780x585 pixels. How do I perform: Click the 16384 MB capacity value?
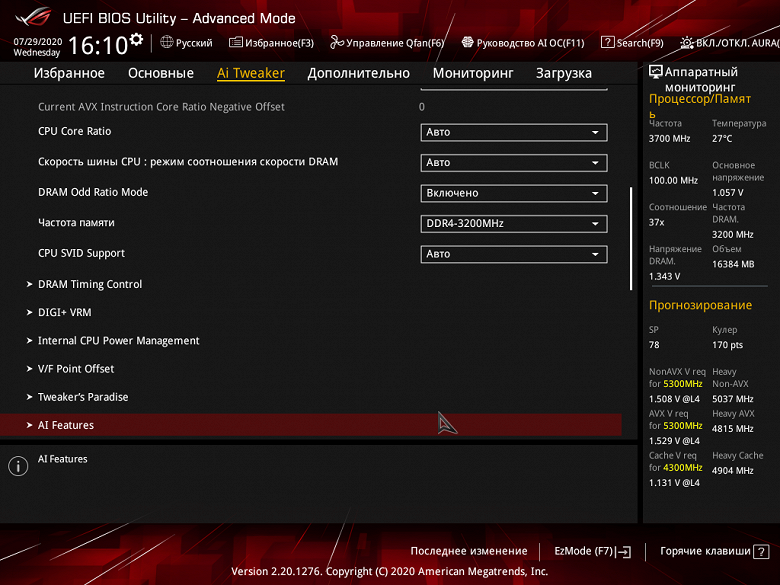[x=733, y=264]
